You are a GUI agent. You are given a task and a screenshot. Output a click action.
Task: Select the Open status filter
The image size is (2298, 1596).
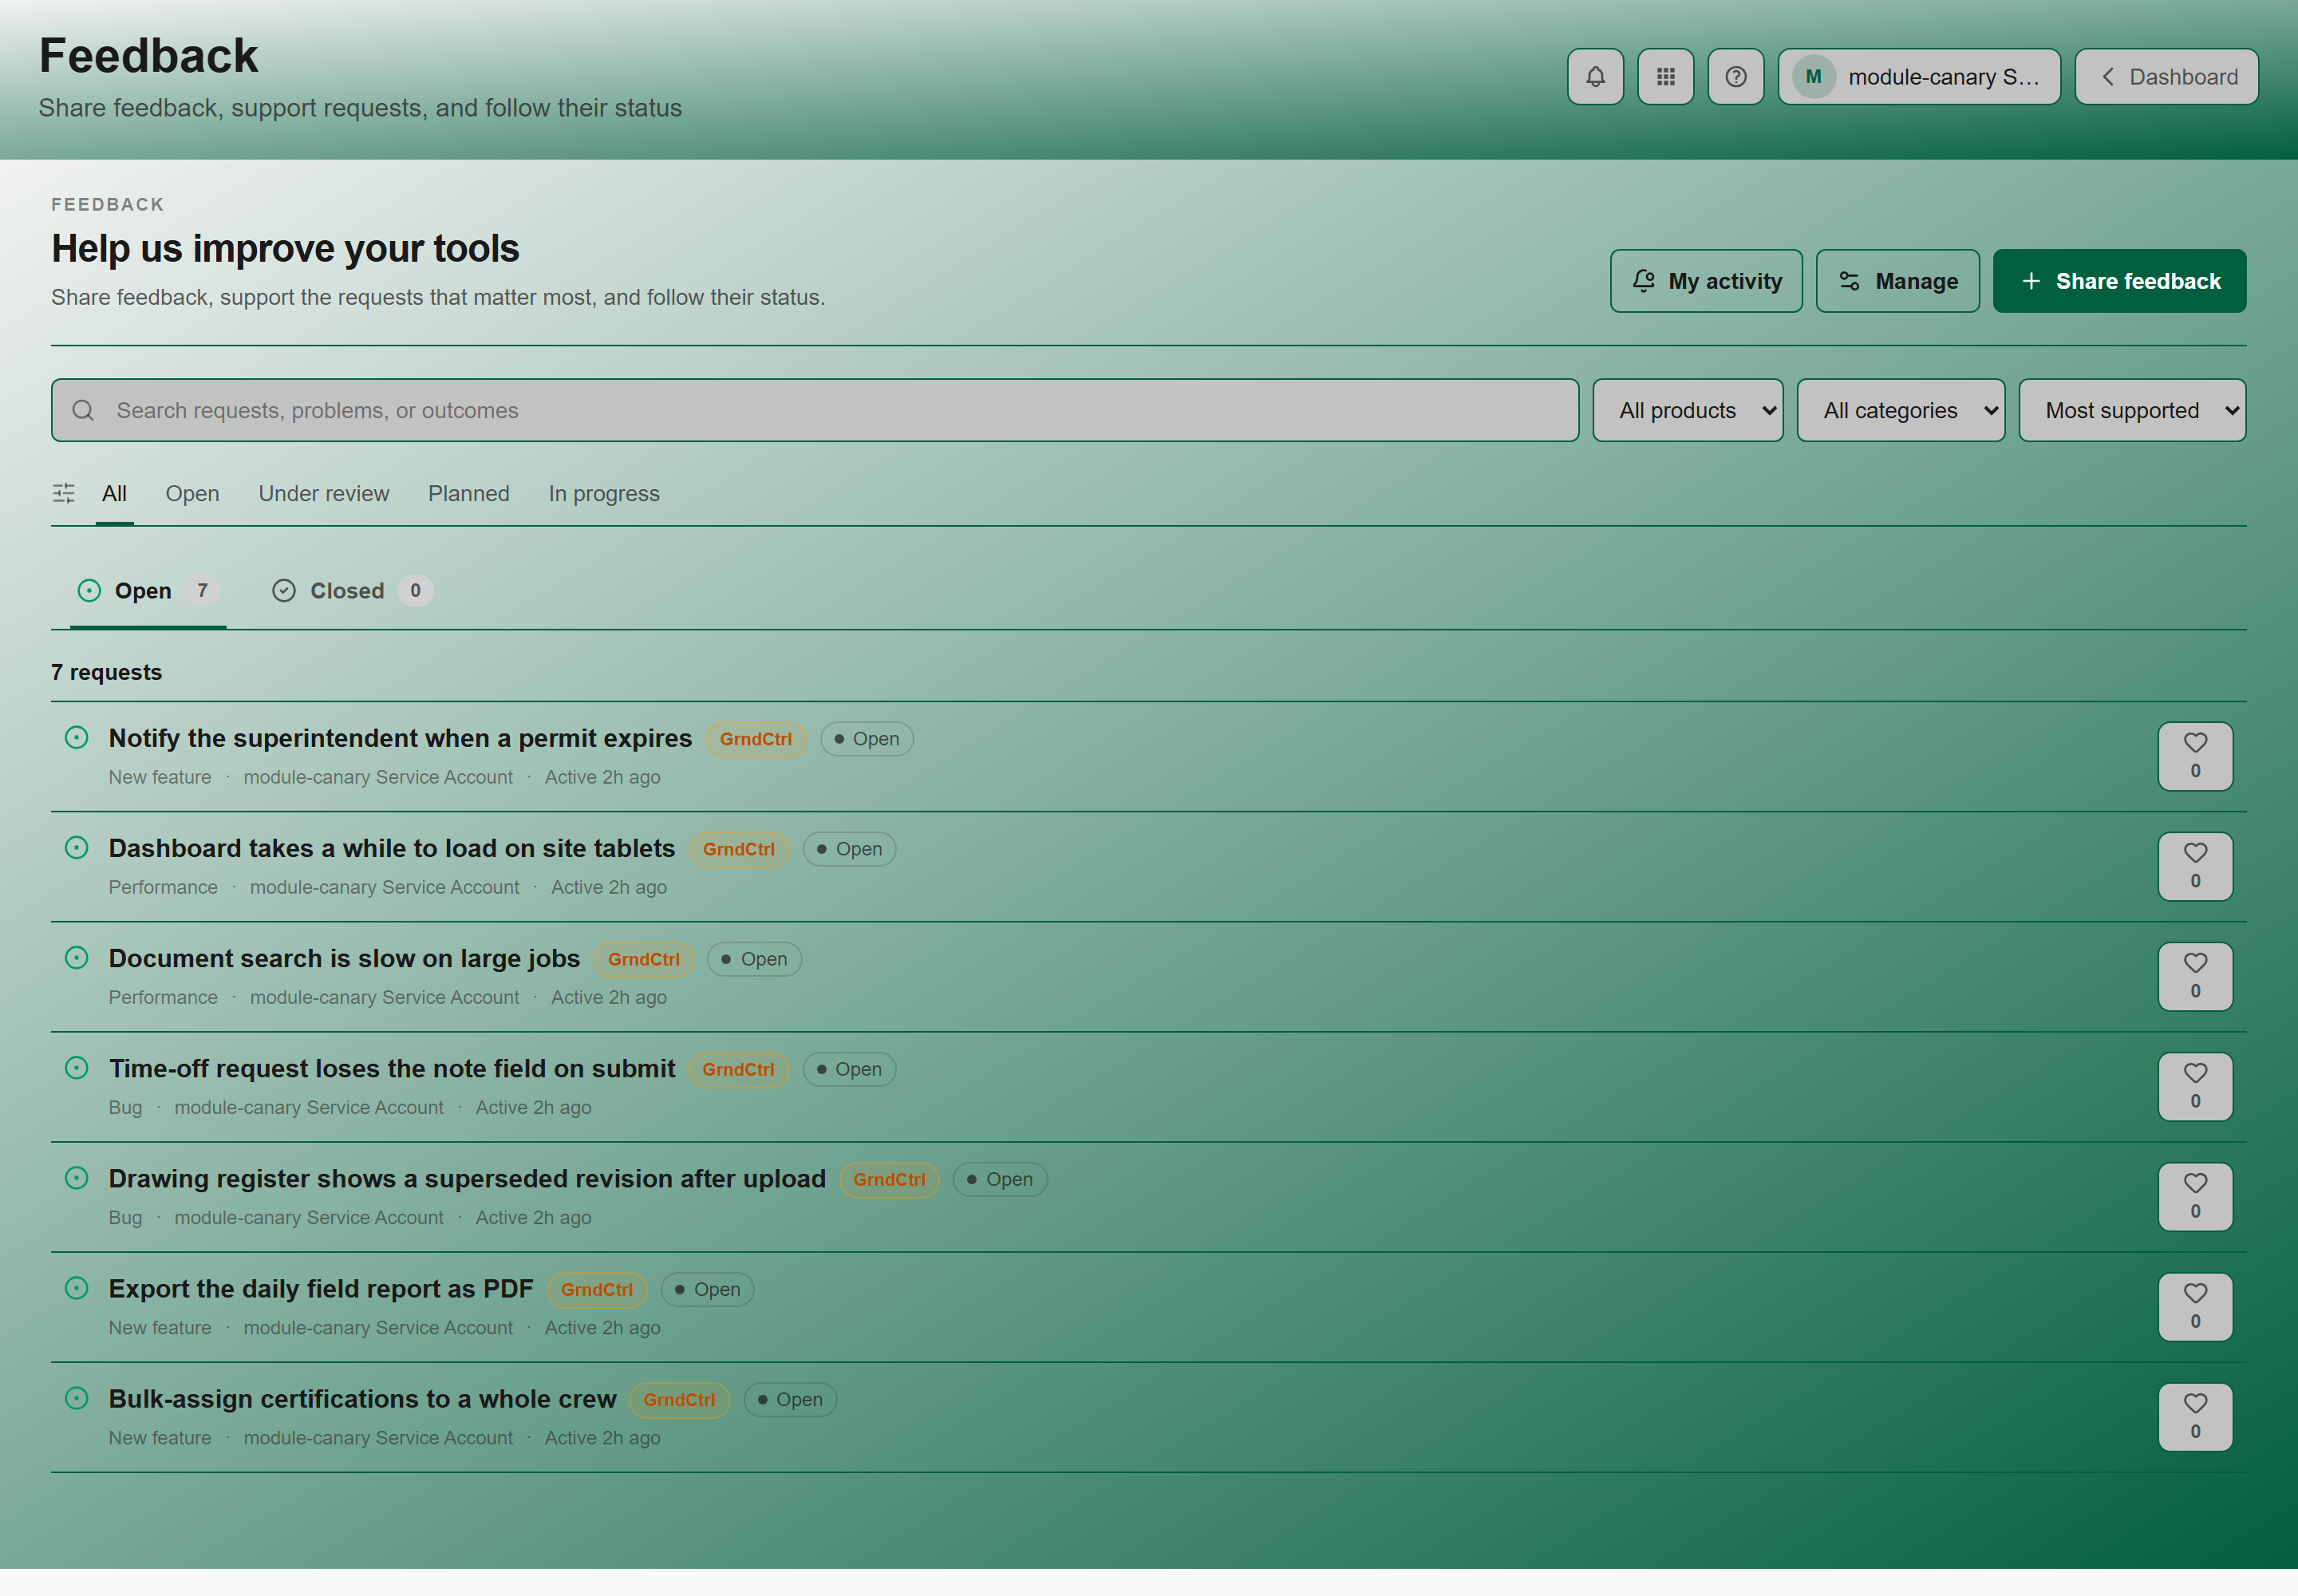192,494
